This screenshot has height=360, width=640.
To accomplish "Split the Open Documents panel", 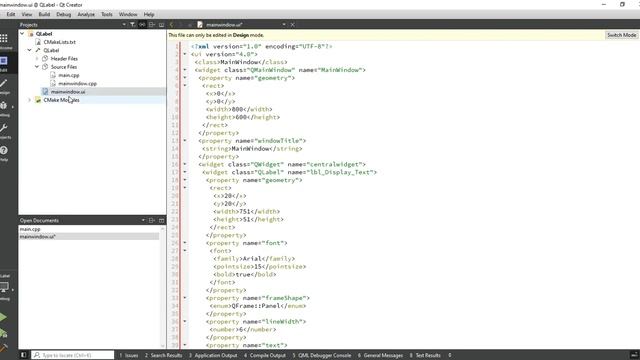I will point(152,220).
